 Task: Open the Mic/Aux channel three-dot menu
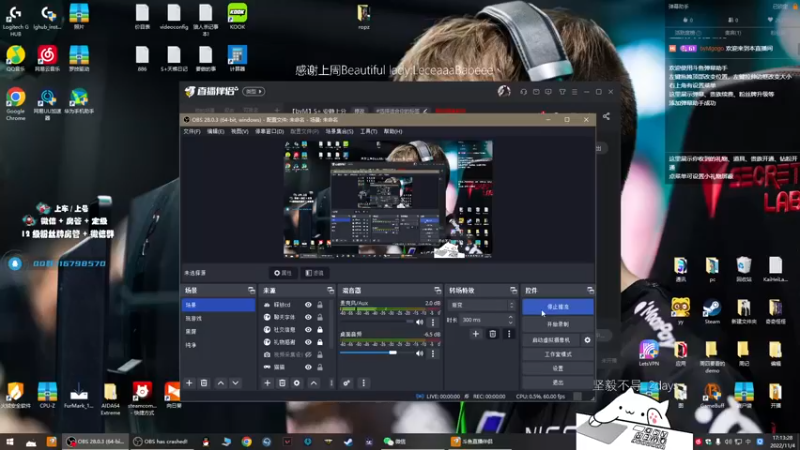tap(433, 322)
